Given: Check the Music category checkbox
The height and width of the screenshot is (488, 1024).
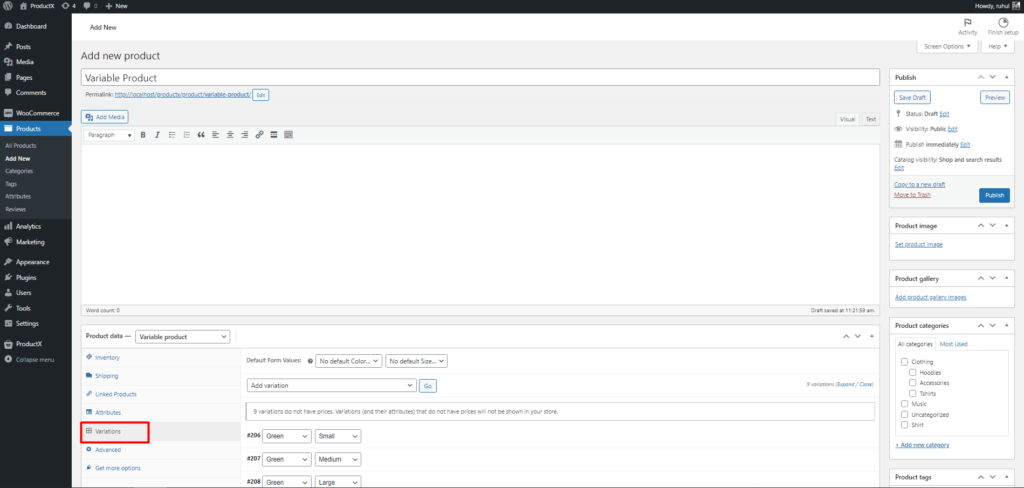Looking at the screenshot, I should coord(904,404).
